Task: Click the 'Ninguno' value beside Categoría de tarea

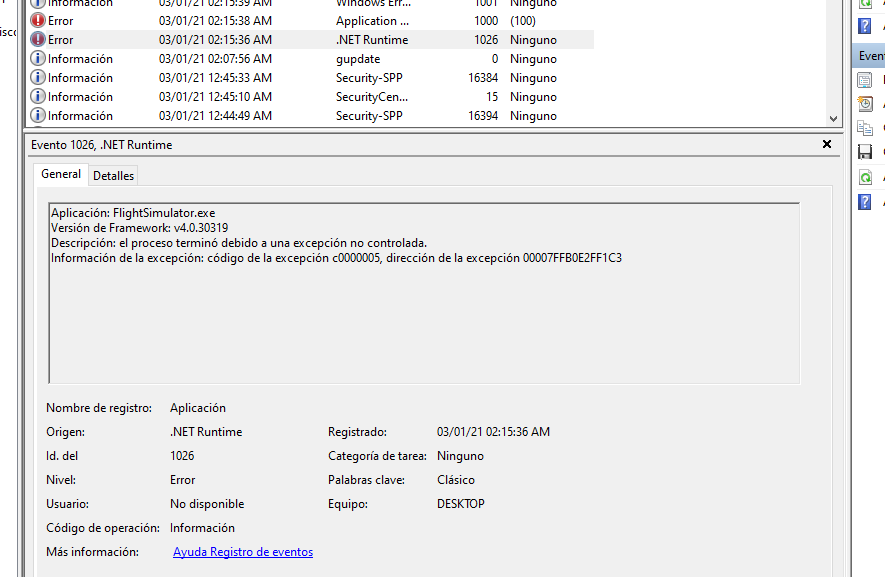Action: click(460, 456)
